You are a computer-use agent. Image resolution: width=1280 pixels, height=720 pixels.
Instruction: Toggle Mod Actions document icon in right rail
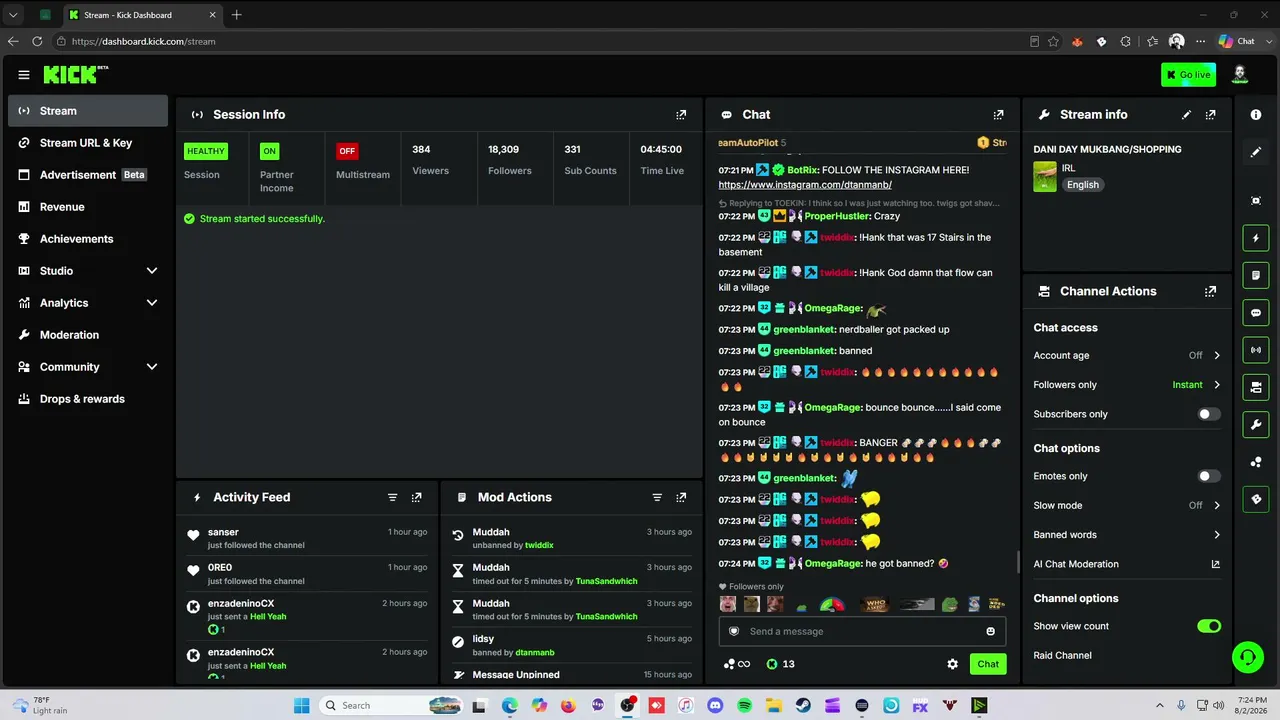tap(1256, 275)
